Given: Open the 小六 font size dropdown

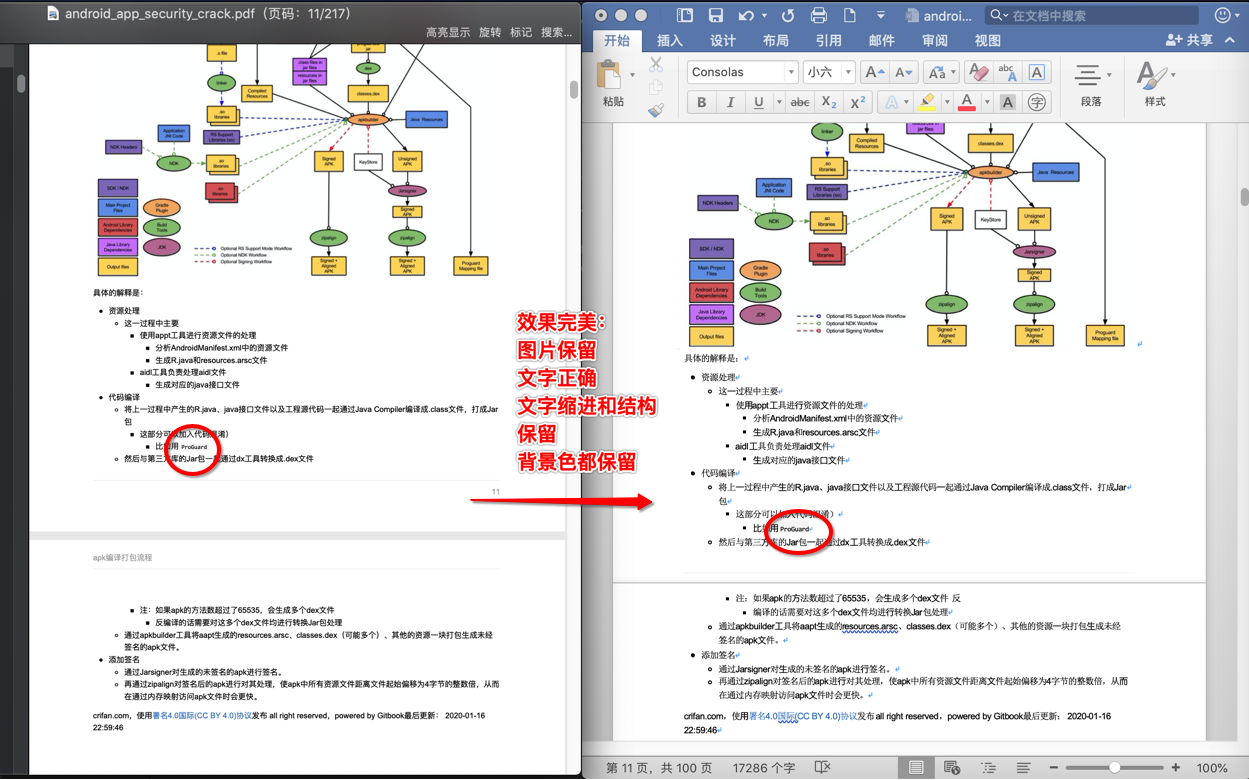Looking at the screenshot, I should tap(848, 72).
